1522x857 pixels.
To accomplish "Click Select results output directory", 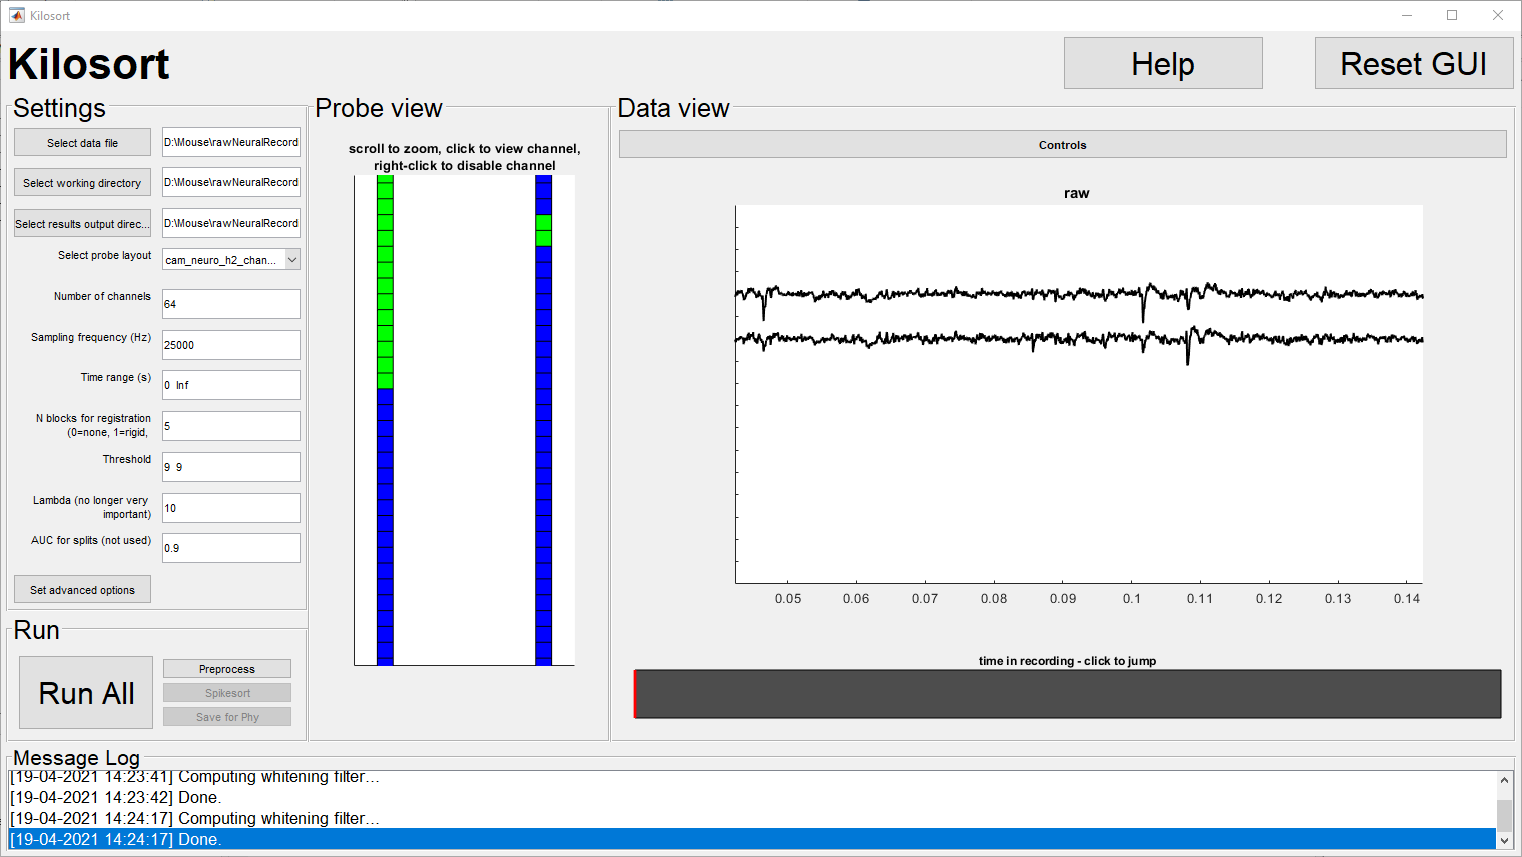I will (81, 222).
